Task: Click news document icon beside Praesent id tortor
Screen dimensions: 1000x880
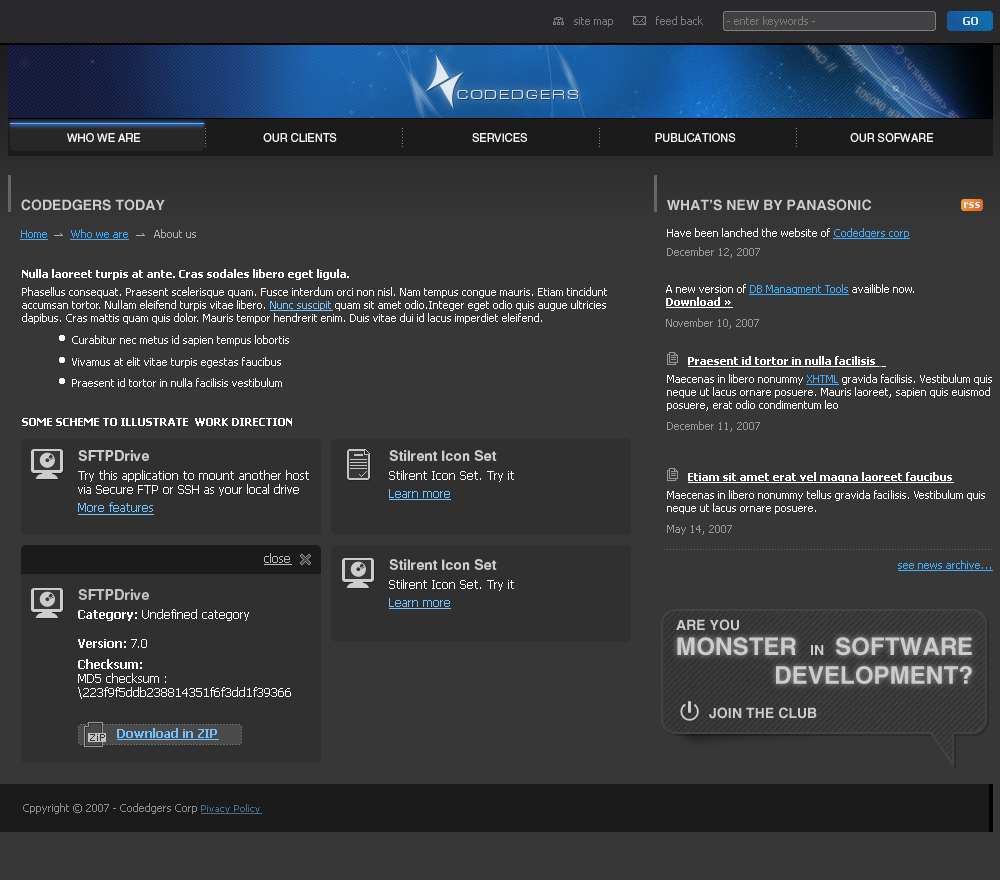Action: pyautogui.click(x=673, y=360)
